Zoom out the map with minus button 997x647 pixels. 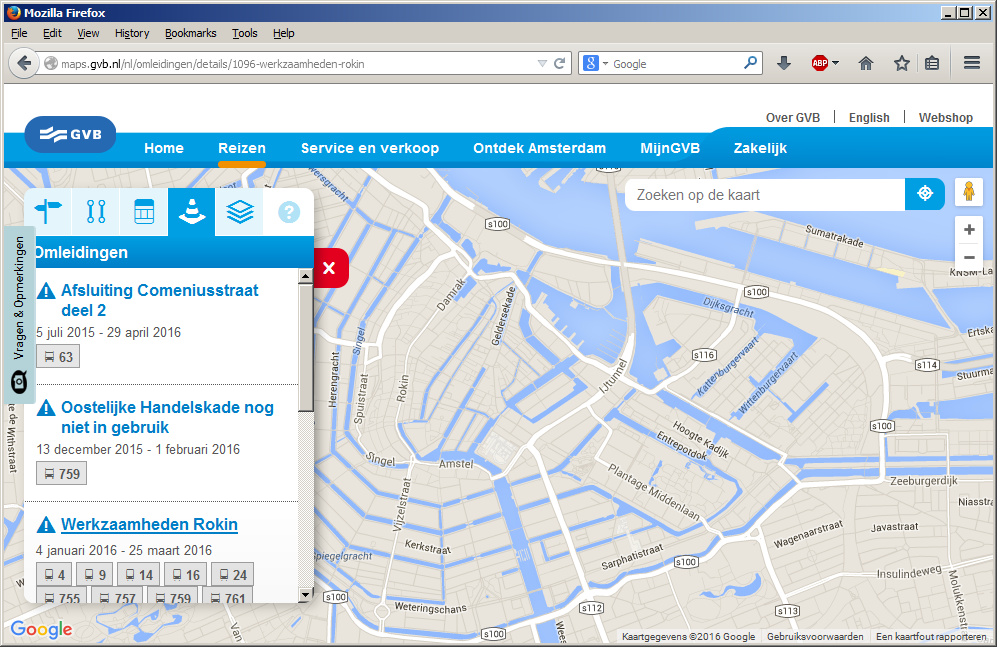tap(969, 257)
